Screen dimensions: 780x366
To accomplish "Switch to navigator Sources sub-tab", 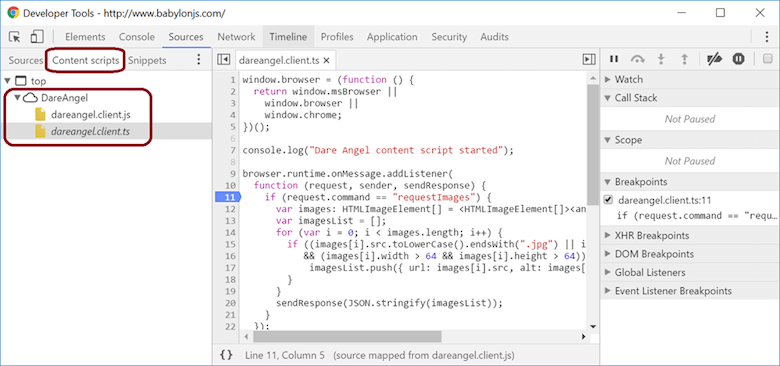I will pyautogui.click(x=25, y=61).
